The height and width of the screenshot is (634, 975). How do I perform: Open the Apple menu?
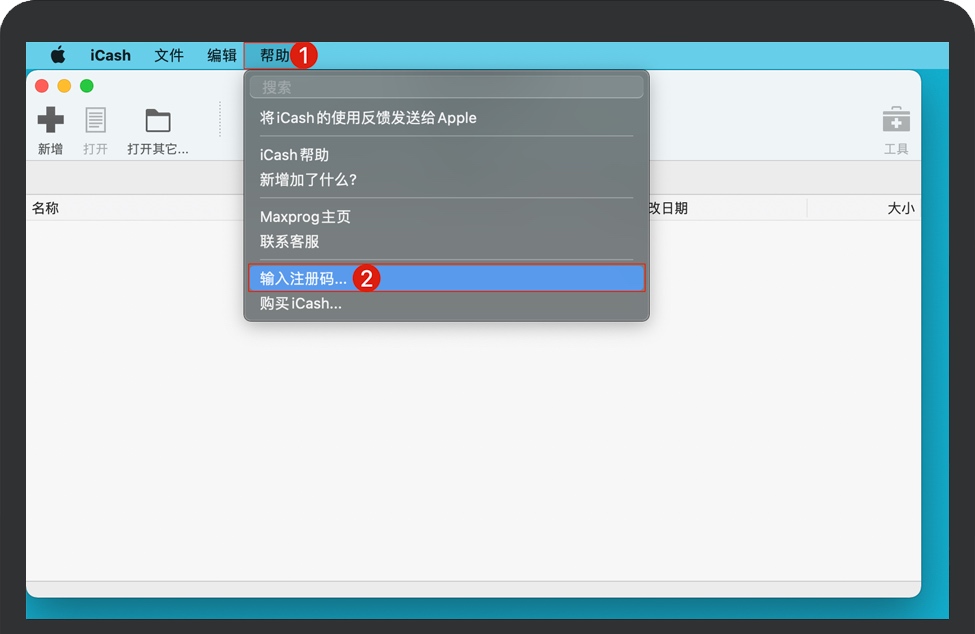tap(58, 55)
